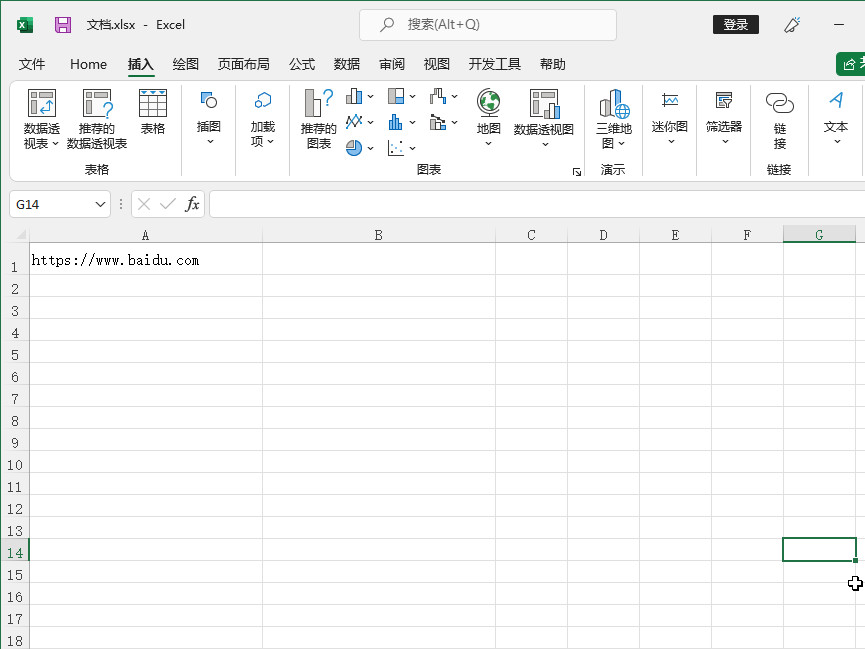The image size is (865, 649).
Task: Select the column or bar chart icon
Action: (354, 97)
